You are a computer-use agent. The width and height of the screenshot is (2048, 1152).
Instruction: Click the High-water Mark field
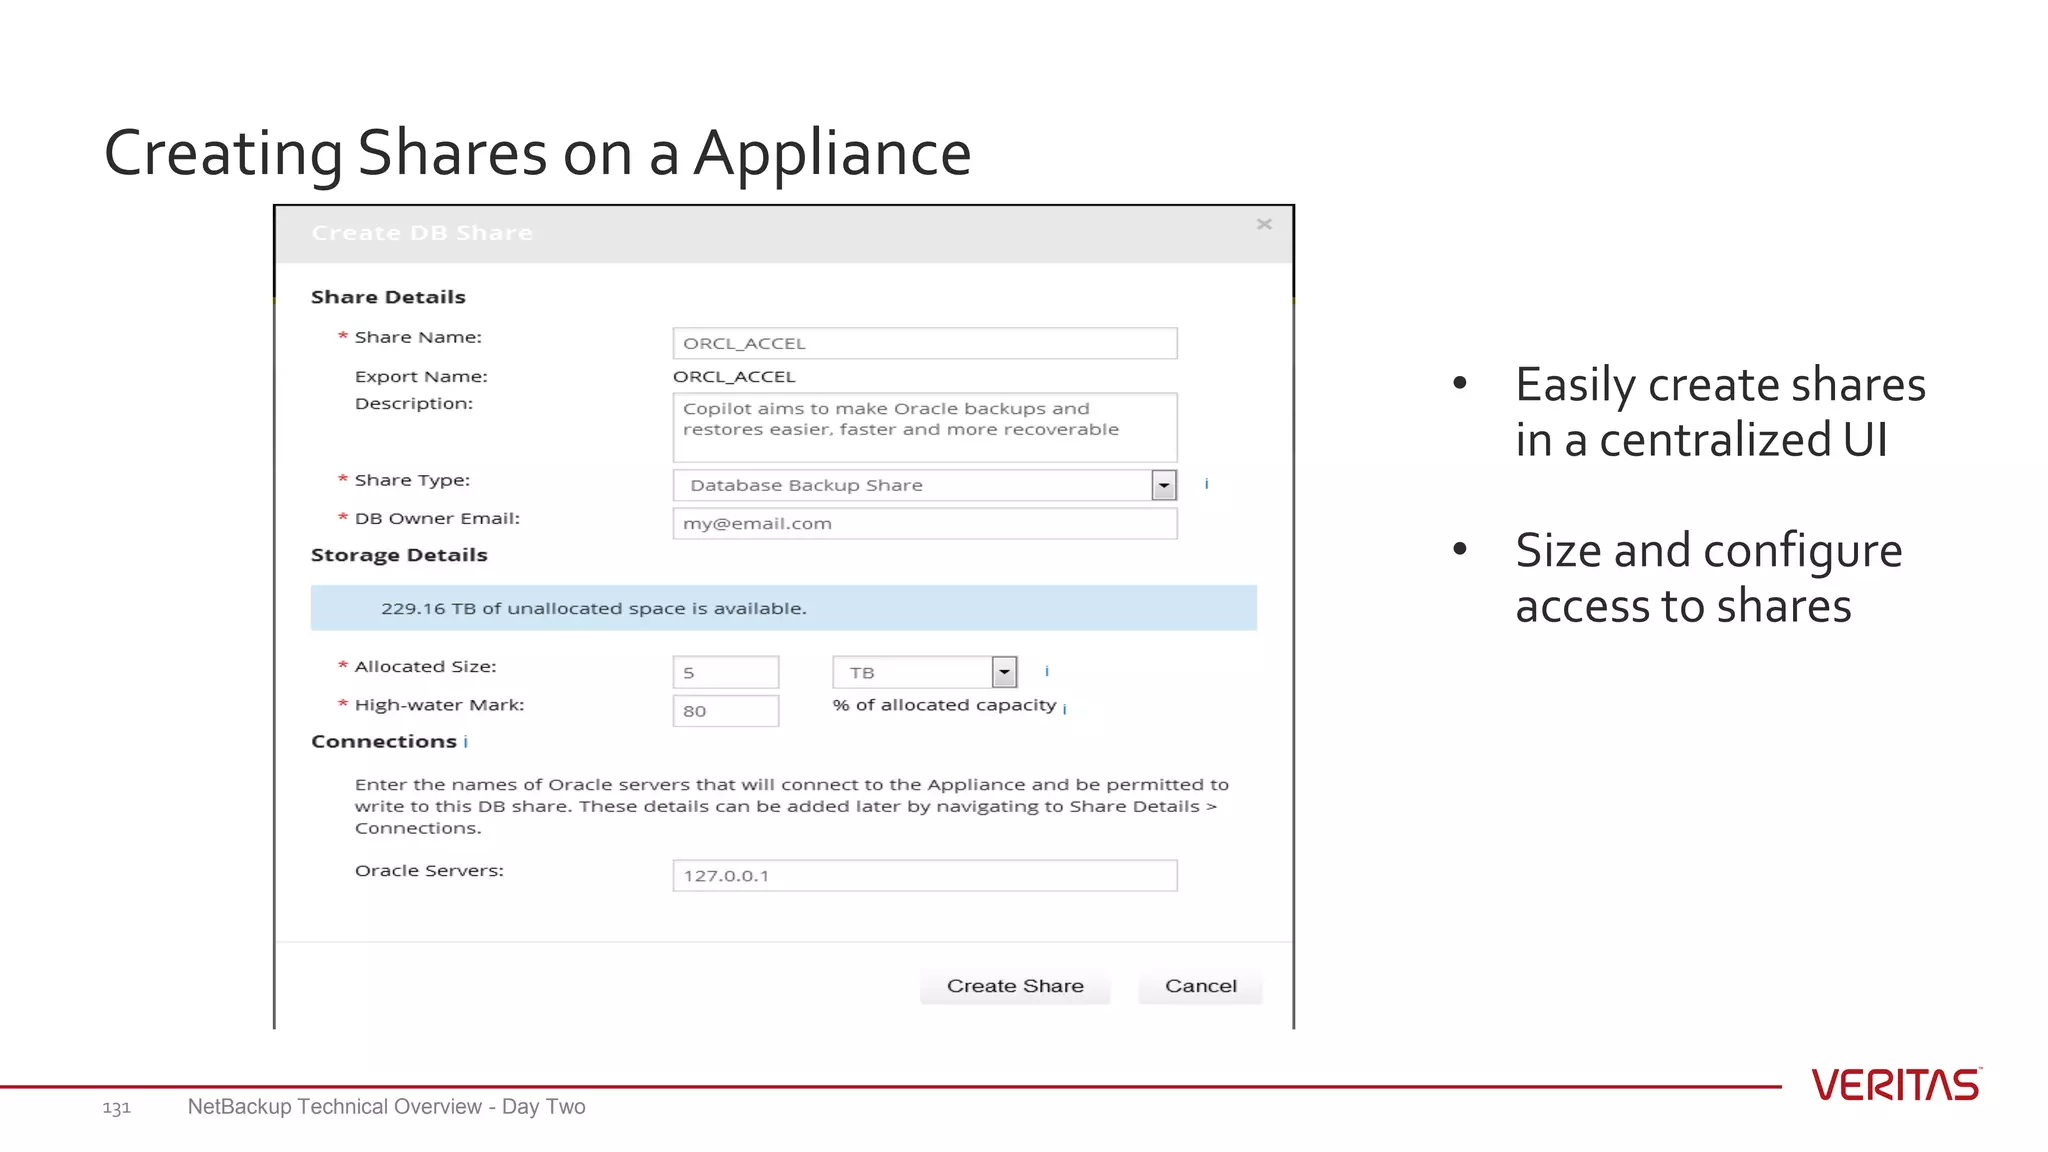click(x=726, y=711)
